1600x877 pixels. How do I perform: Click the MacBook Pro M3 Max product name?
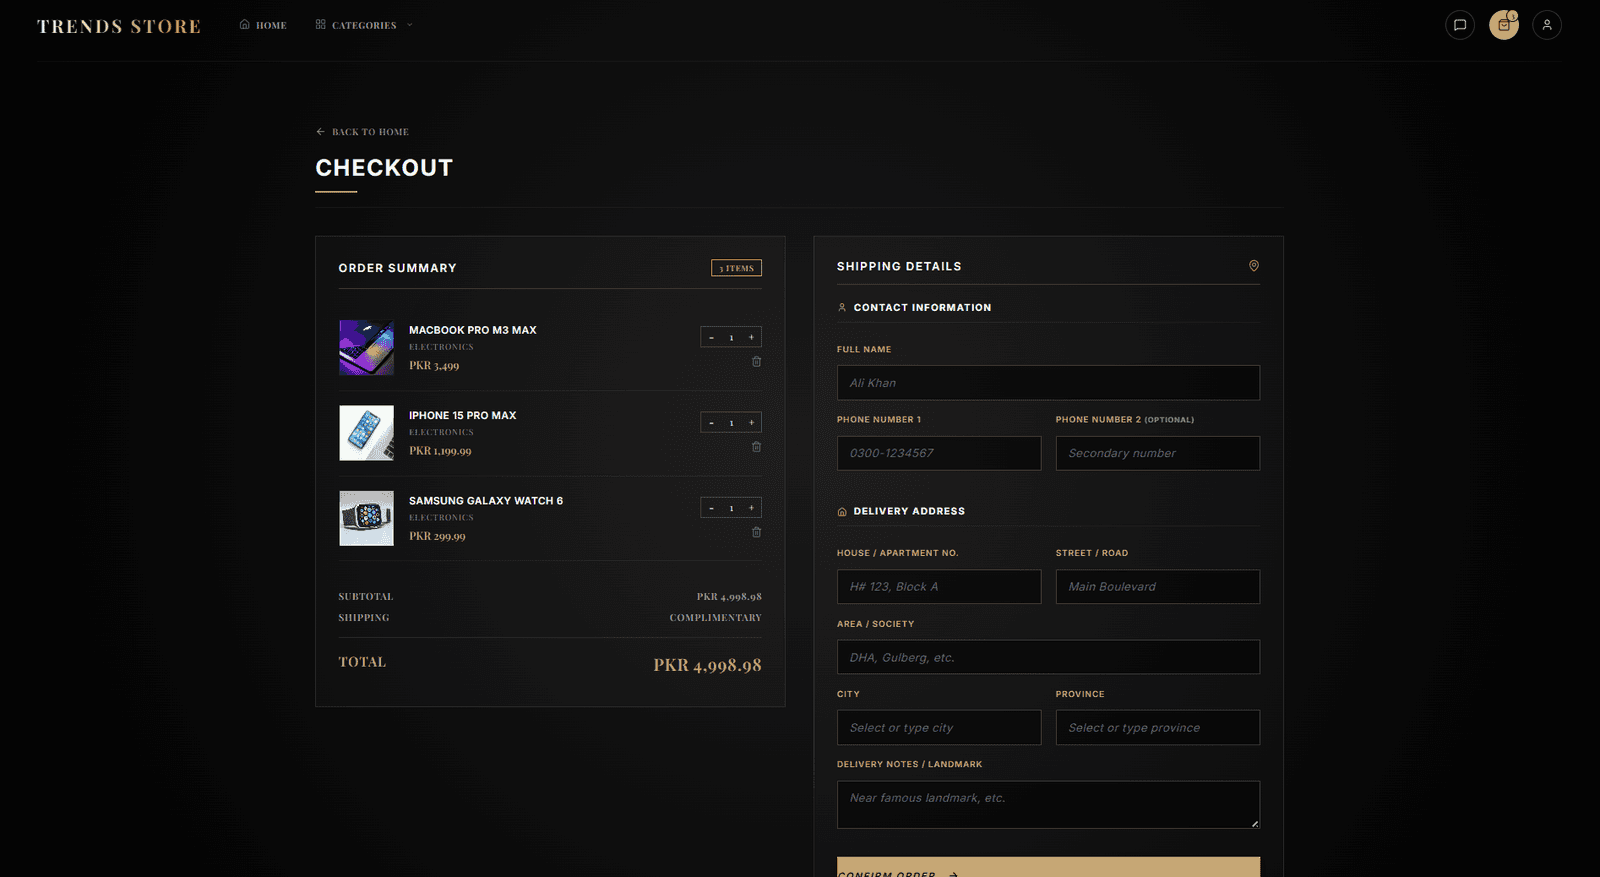tap(473, 330)
